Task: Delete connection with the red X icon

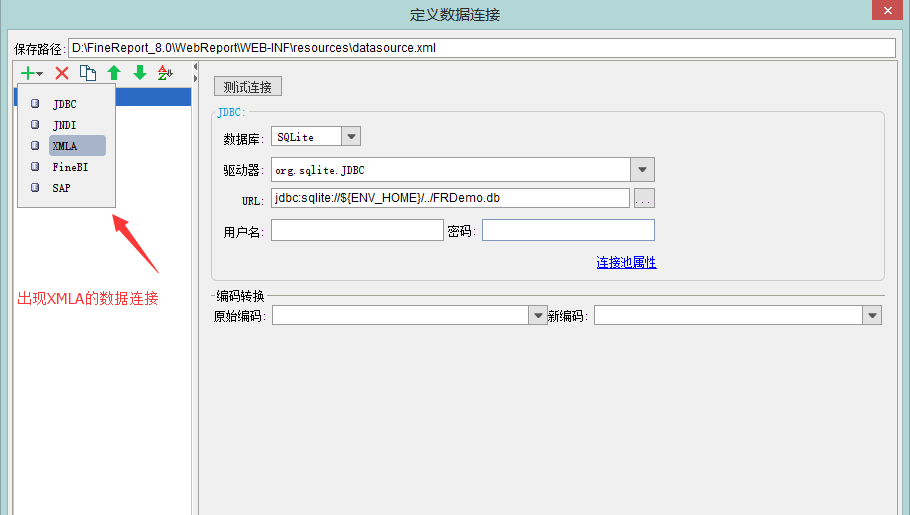Action: click(x=62, y=73)
